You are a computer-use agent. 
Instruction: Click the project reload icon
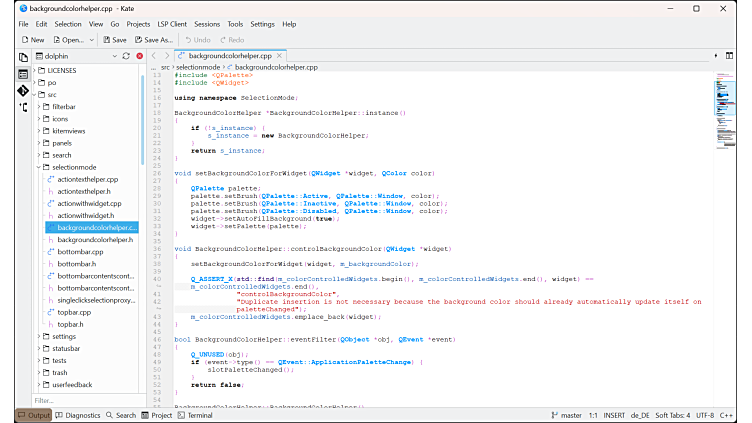126,56
